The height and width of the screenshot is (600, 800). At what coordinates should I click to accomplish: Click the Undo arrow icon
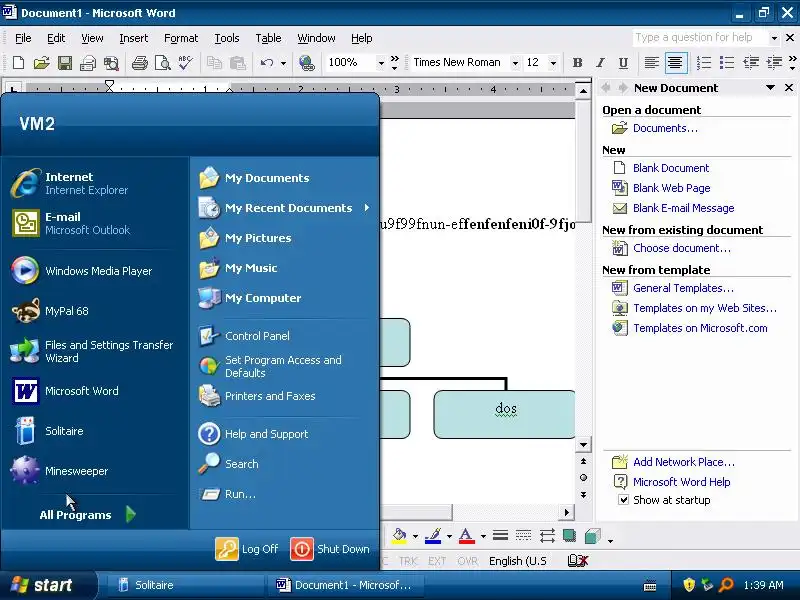pyautogui.click(x=267, y=63)
